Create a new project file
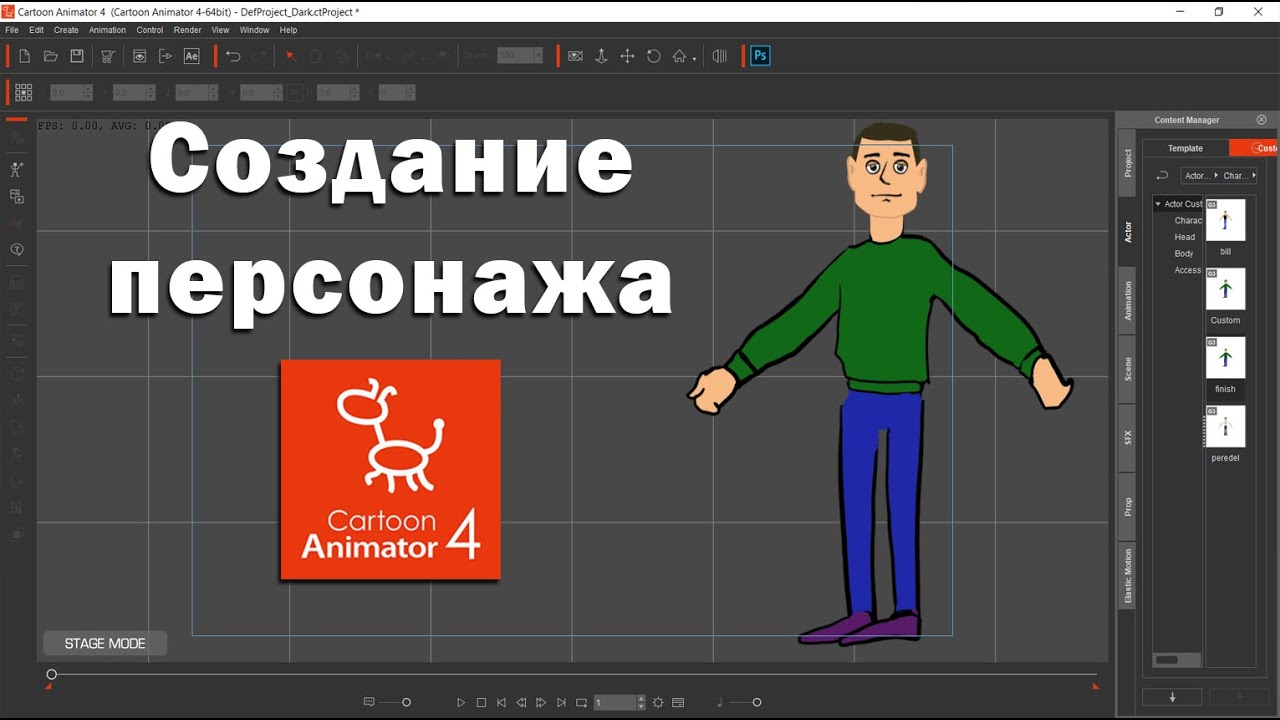 (x=25, y=56)
